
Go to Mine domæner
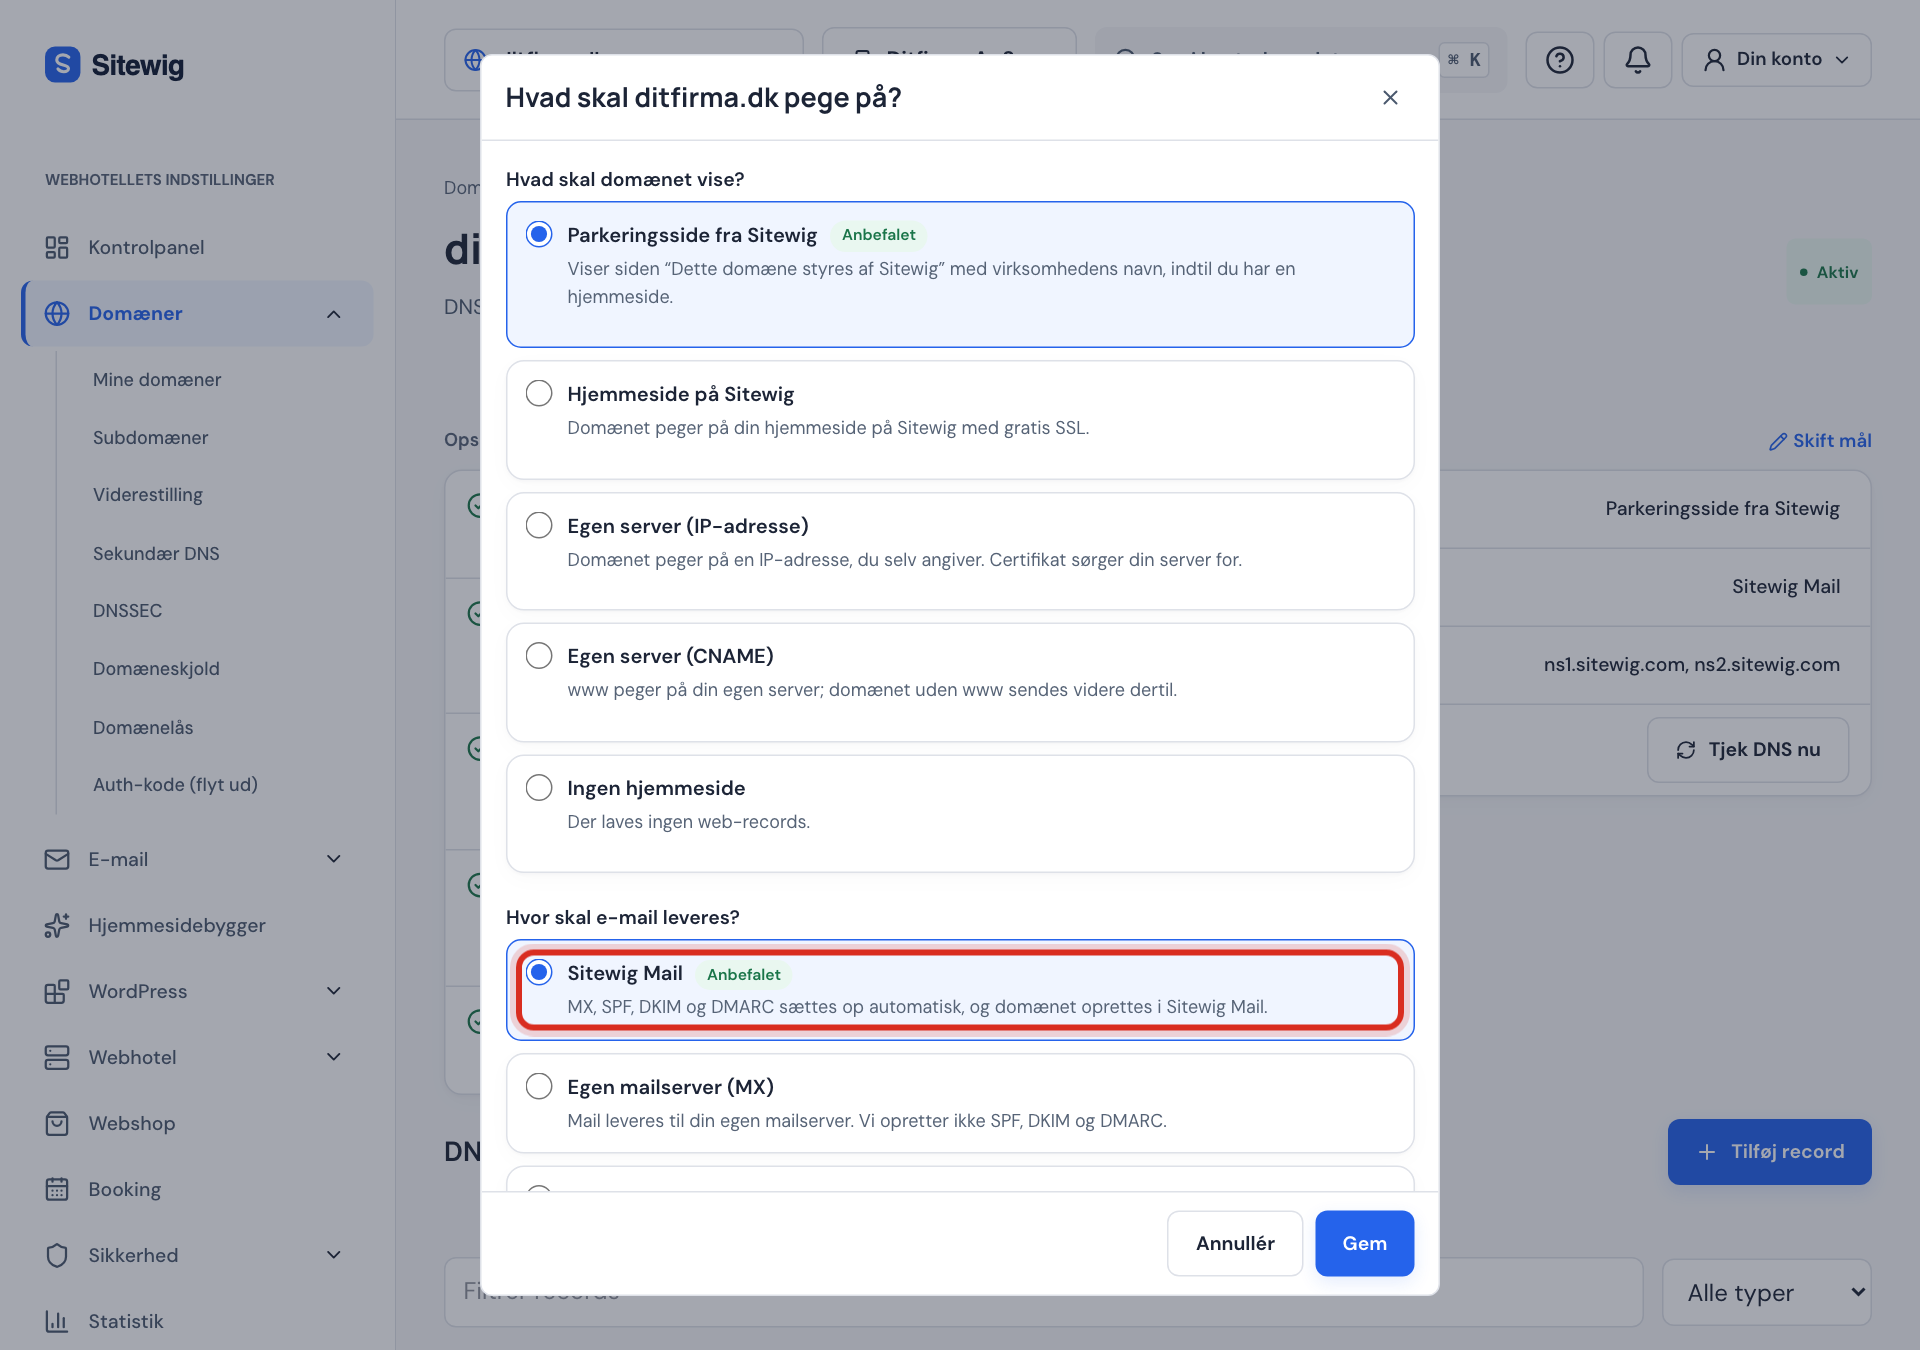click(157, 380)
